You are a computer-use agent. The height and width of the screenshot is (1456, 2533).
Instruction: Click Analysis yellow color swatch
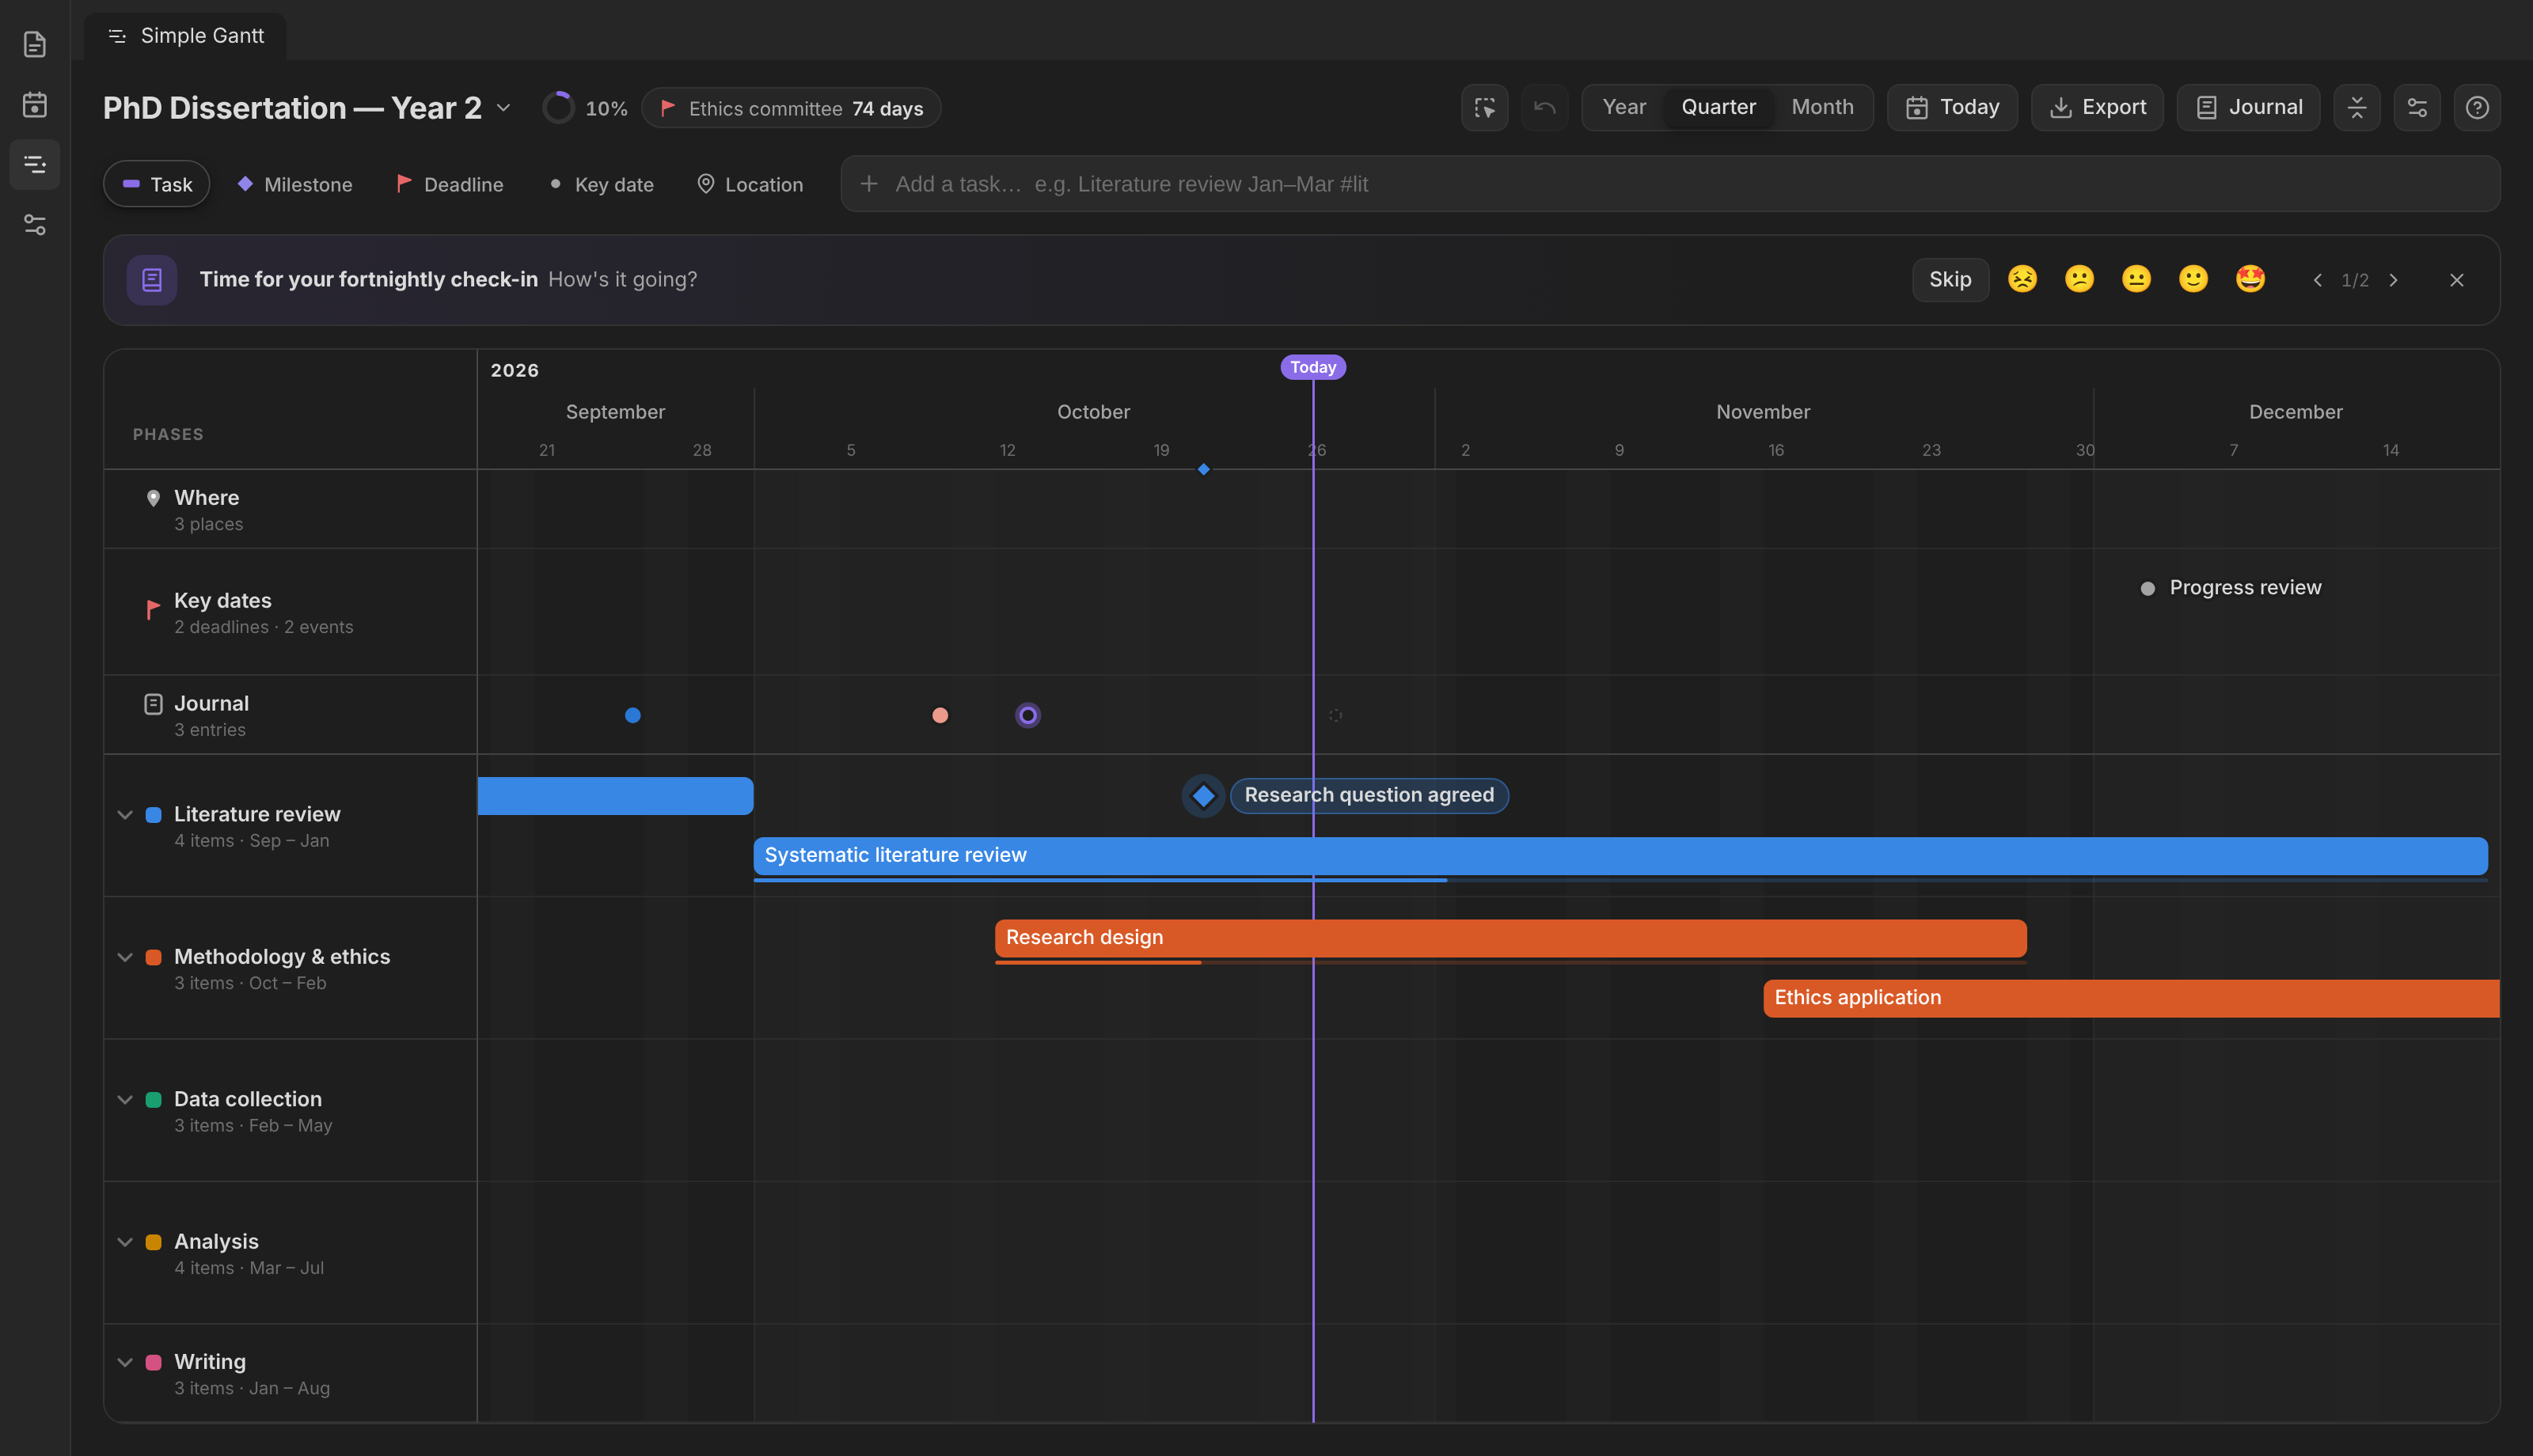pyautogui.click(x=153, y=1242)
